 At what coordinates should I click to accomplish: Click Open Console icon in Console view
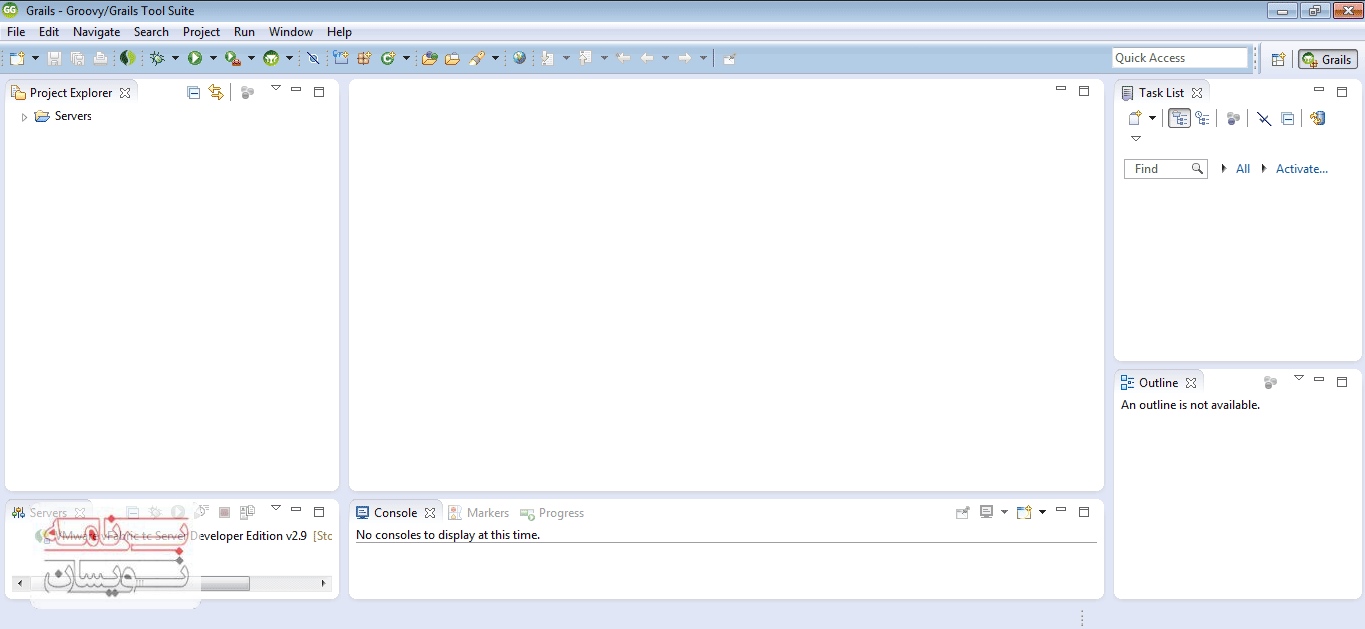1023,513
